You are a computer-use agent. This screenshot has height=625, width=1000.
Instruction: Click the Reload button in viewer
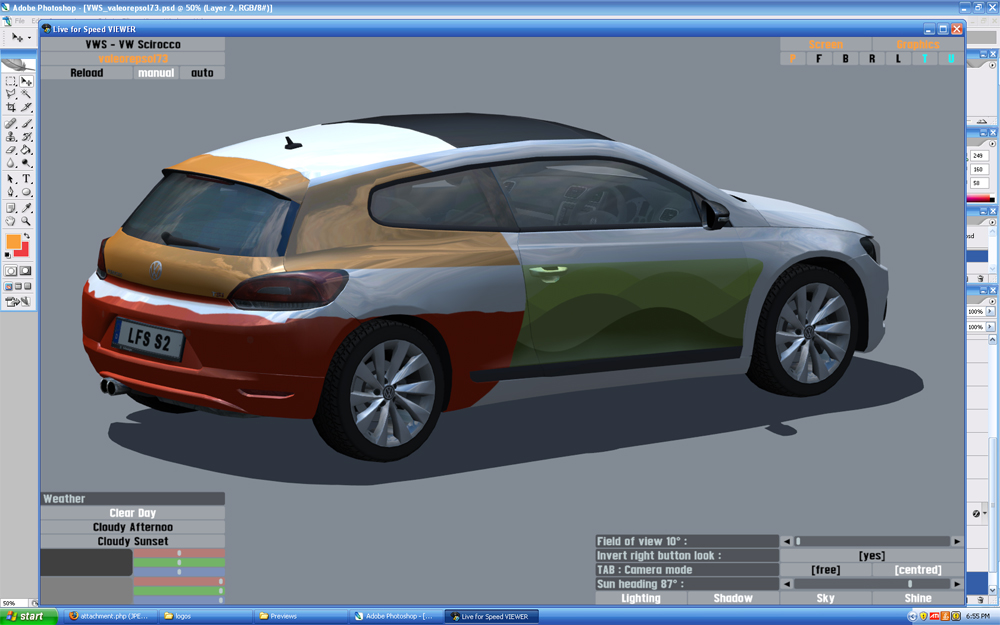click(x=87, y=73)
